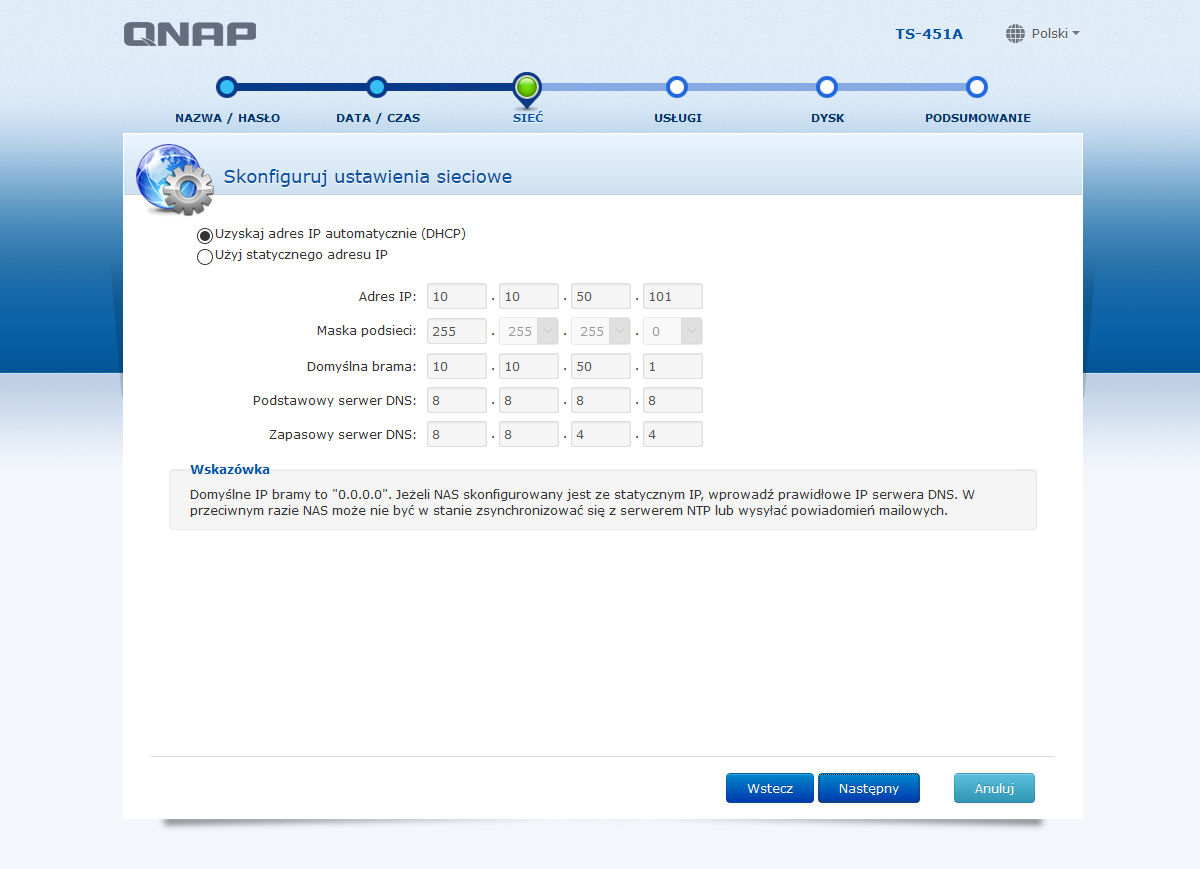Click the Wstecz button
The width and height of the screenshot is (1200, 869).
click(x=770, y=788)
